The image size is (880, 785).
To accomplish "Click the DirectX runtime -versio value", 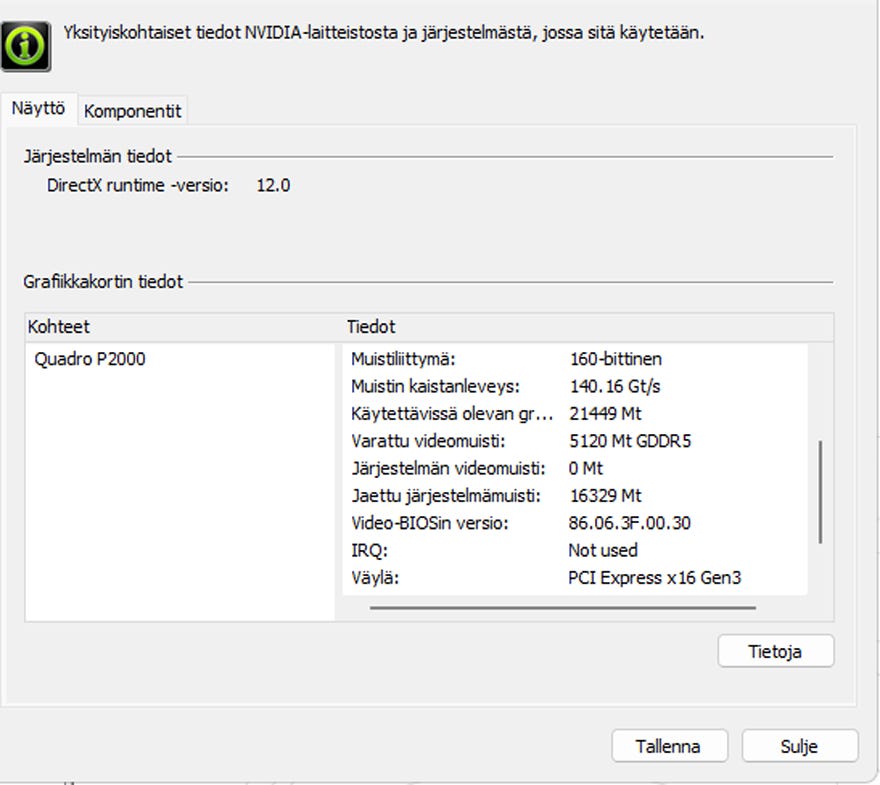I will pos(273,185).
